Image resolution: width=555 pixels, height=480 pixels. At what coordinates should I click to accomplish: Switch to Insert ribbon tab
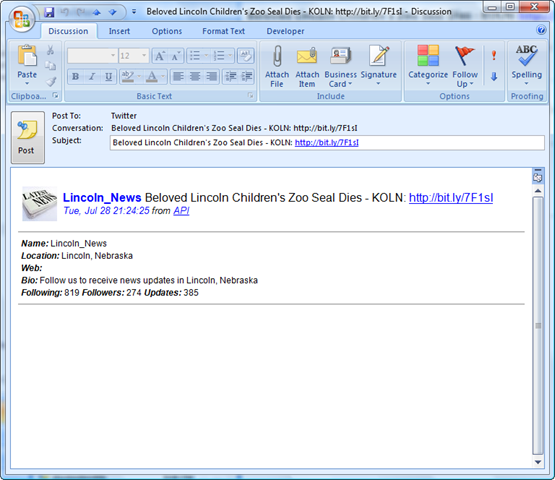click(x=119, y=31)
